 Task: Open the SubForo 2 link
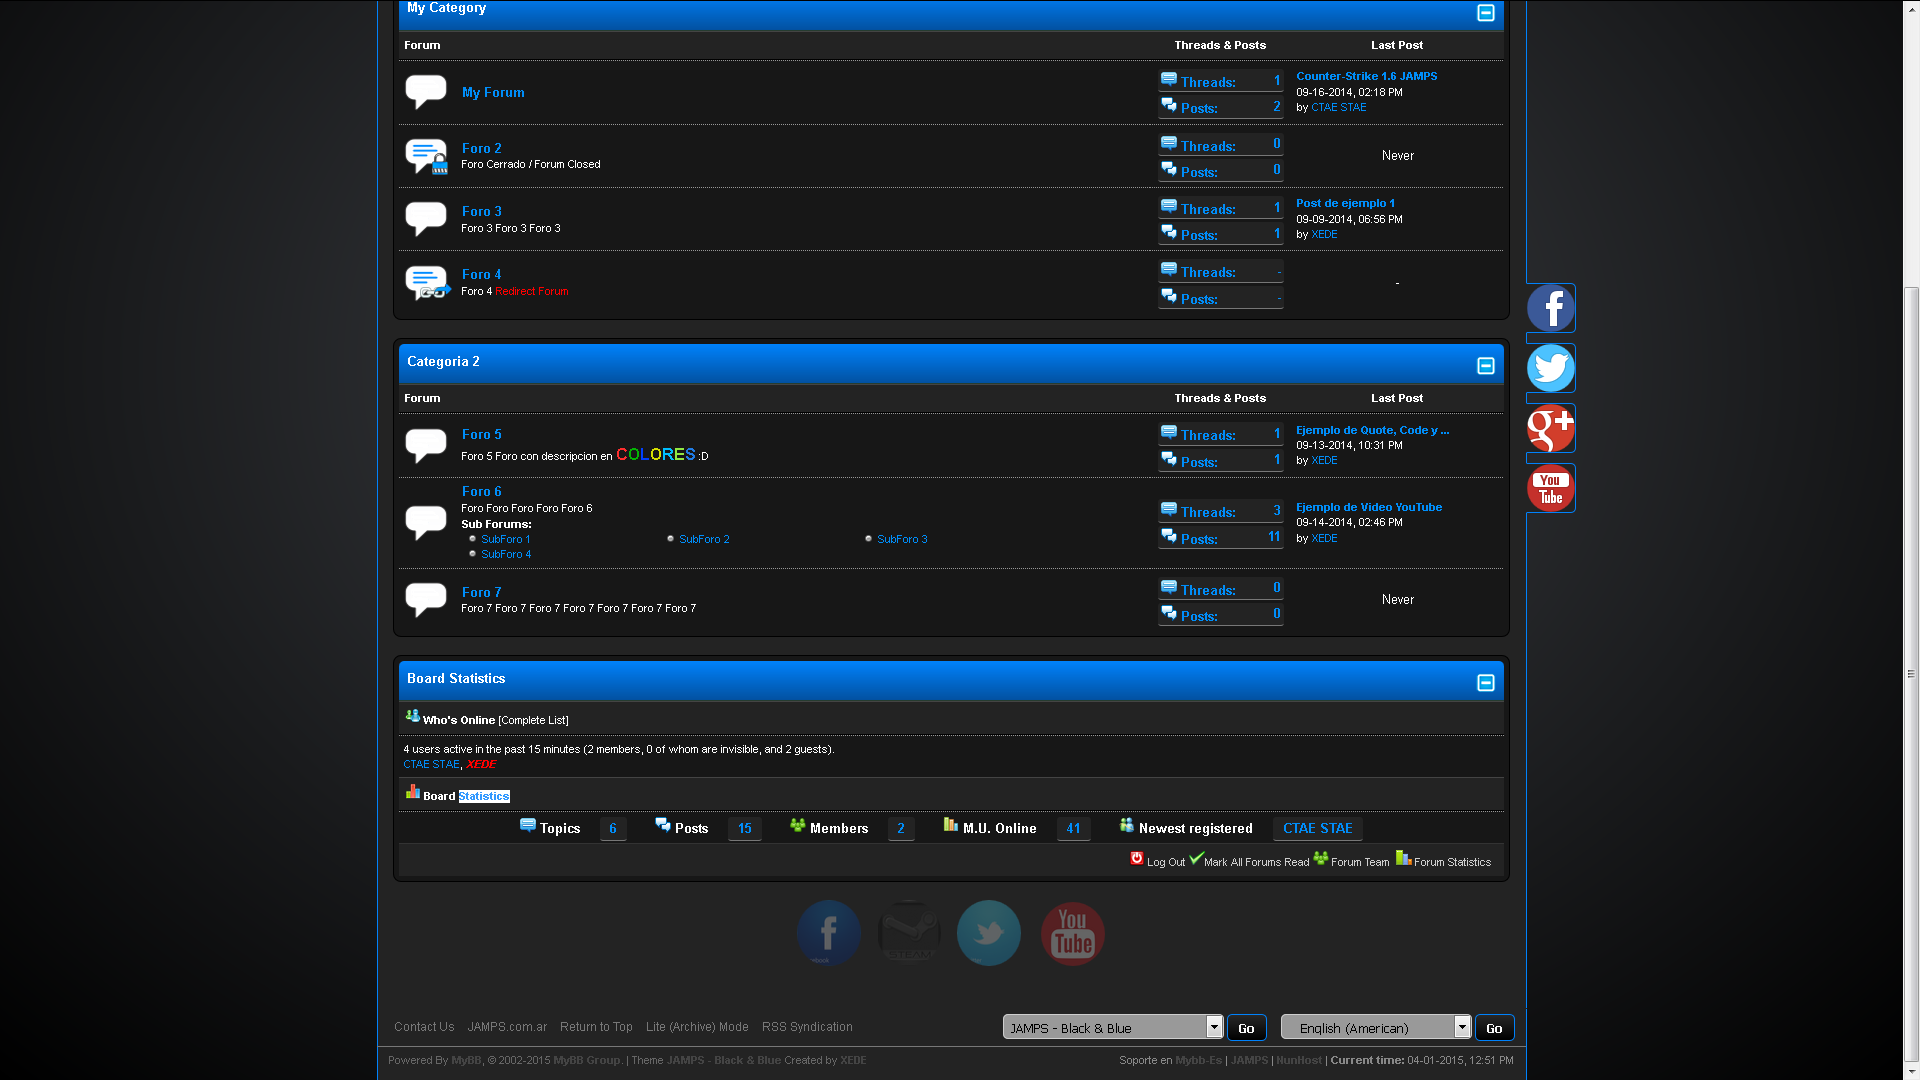pos(704,539)
